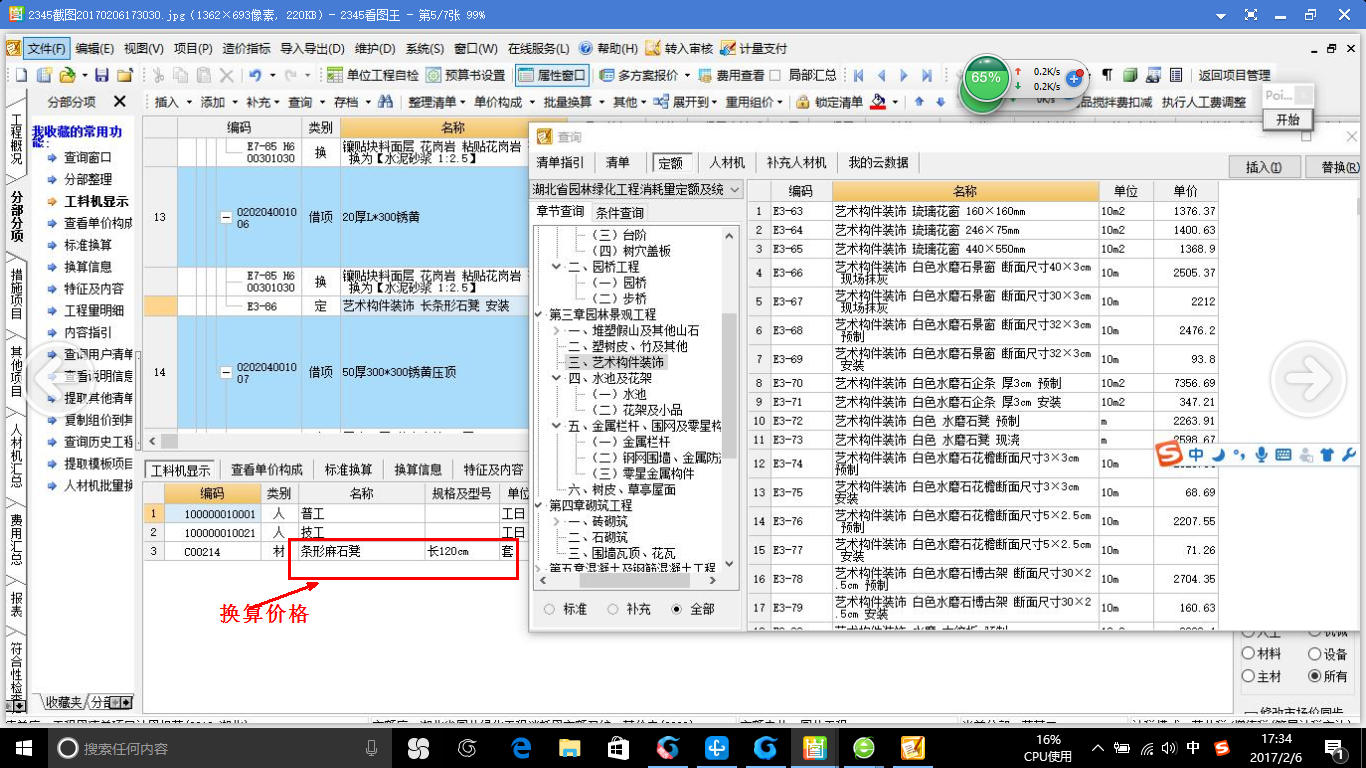
Task: Click the Cortana search box in taskbar
Action: tap(218, 747)
